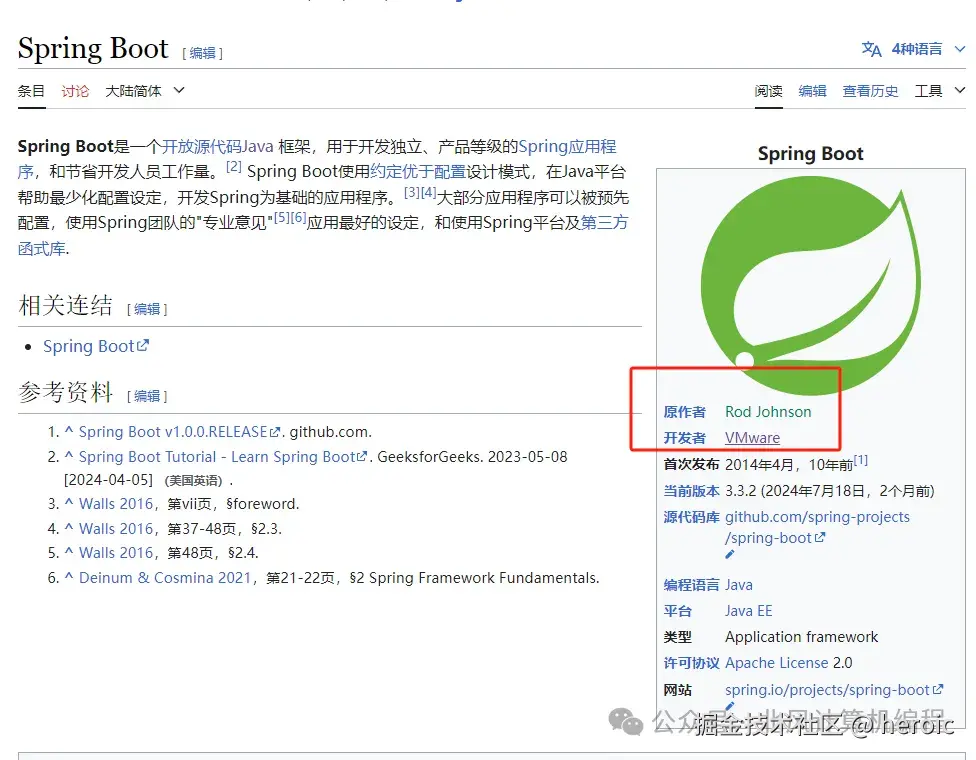Open the Java EE platform link

tap(749, 611)
